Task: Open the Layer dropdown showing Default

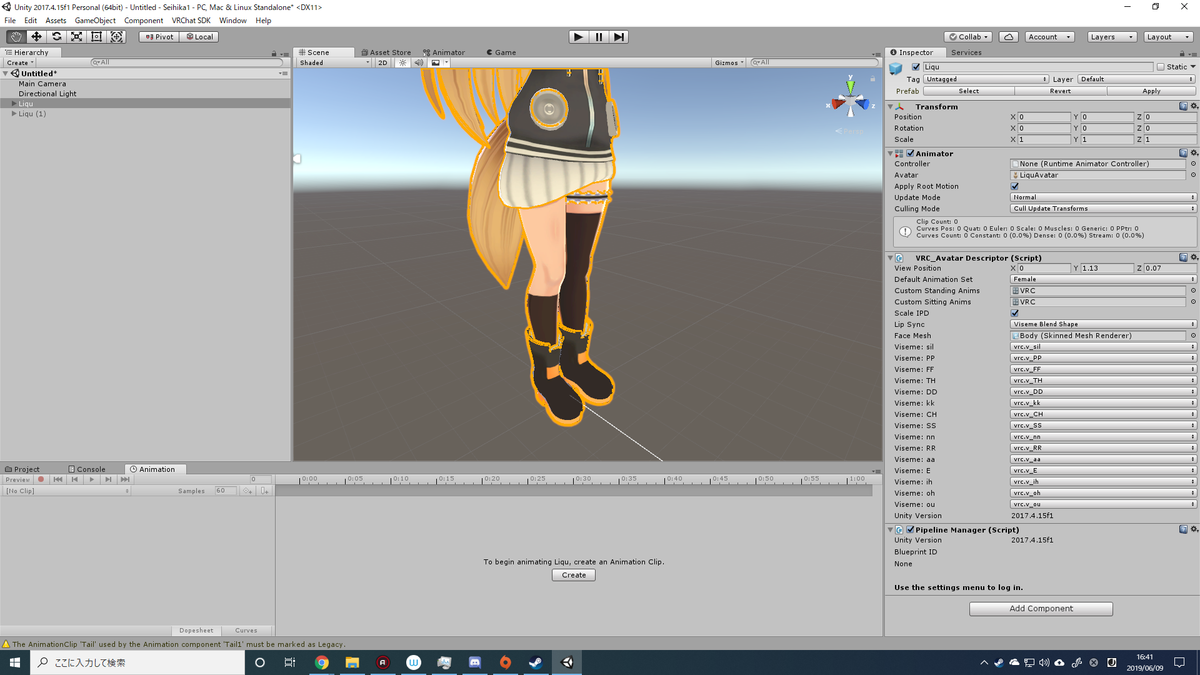Action: 1137,79
